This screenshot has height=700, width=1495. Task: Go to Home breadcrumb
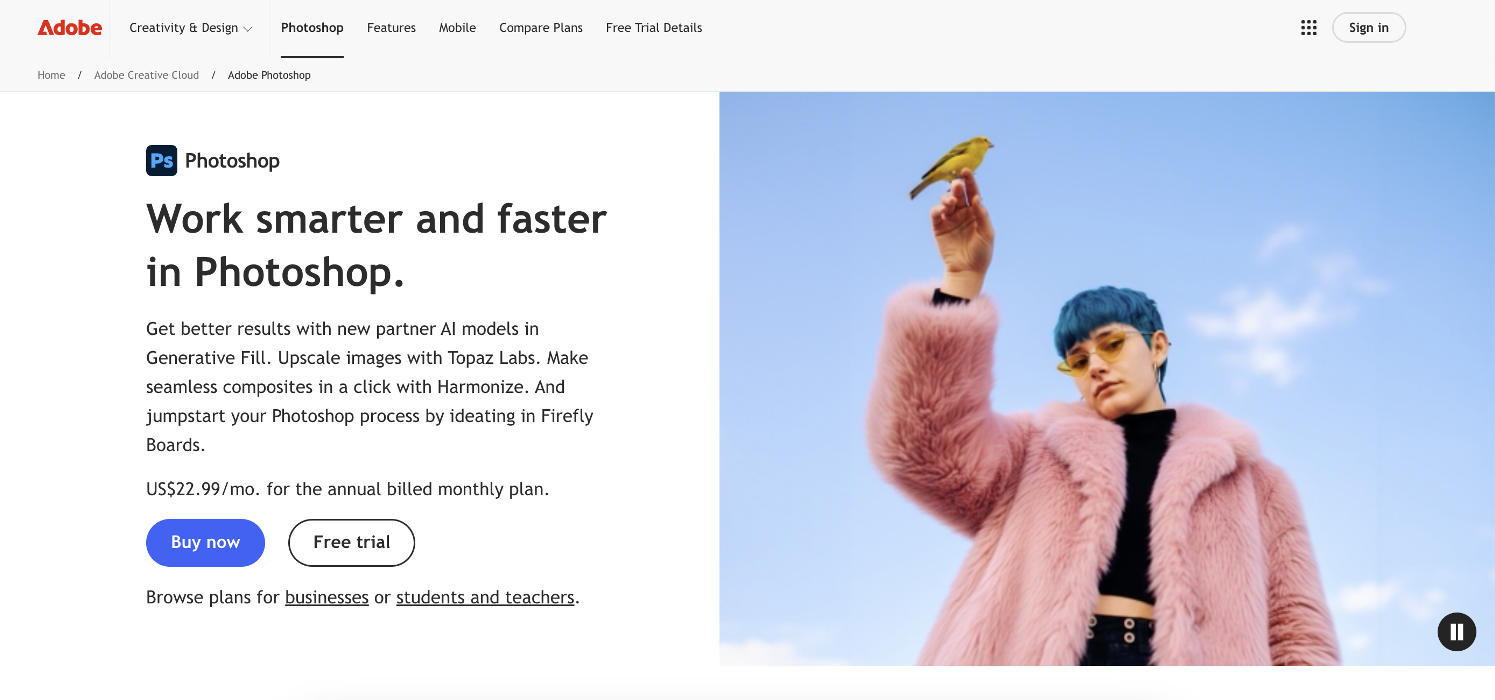pyautogui.click(x=51, y=75)
